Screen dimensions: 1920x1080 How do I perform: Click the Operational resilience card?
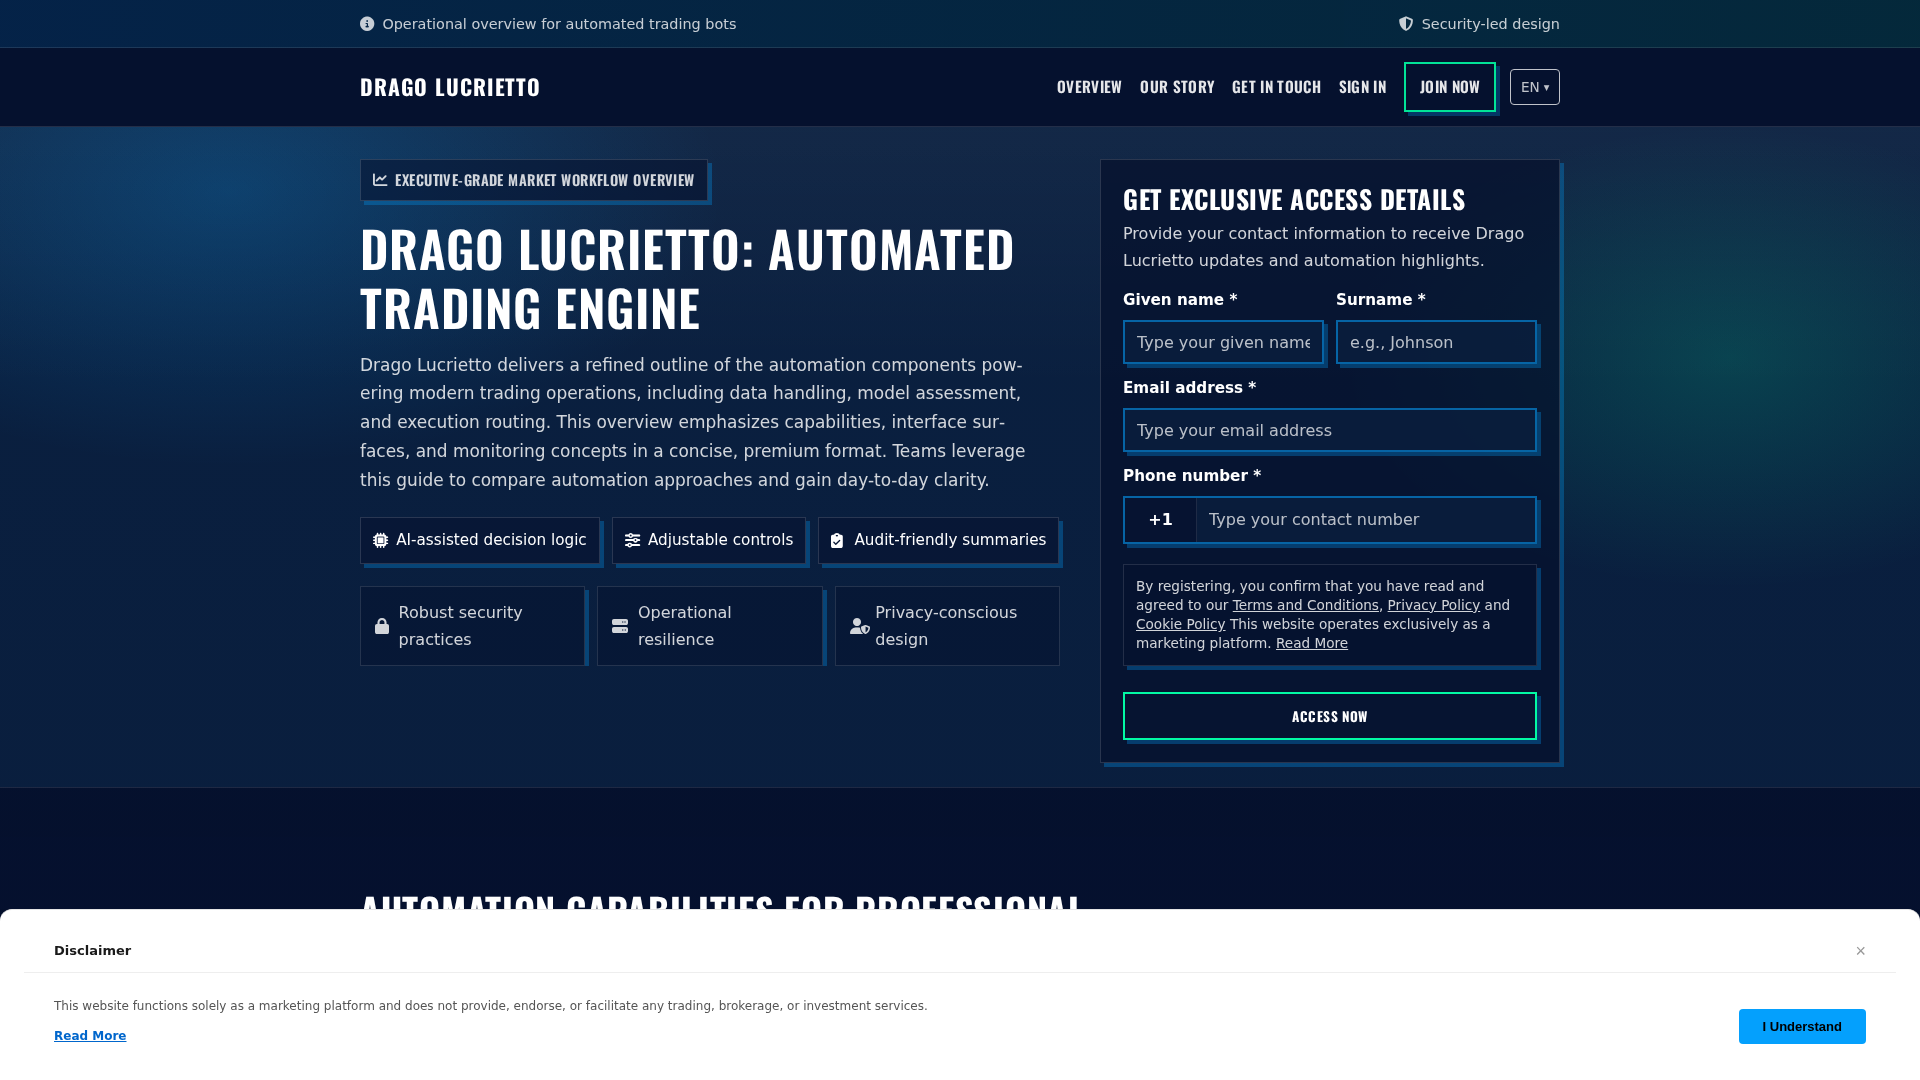coord(710,626)
